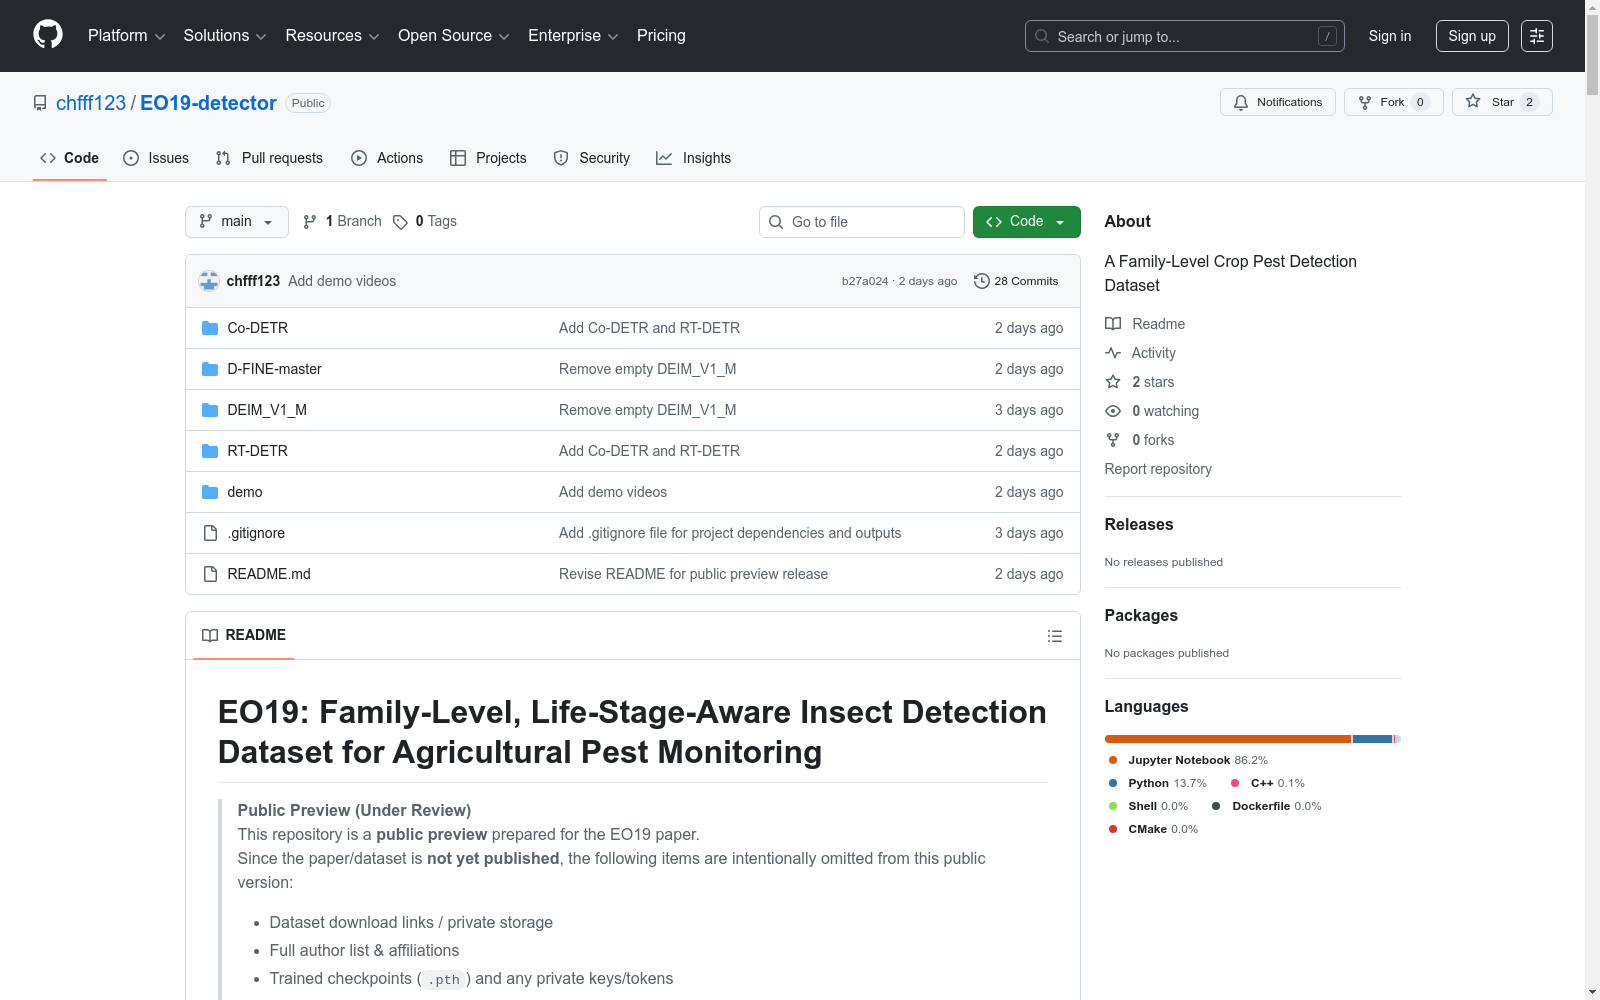Switch to the Projects tab
Viewport: 1600px width, 1000px height.
point(488,158)
